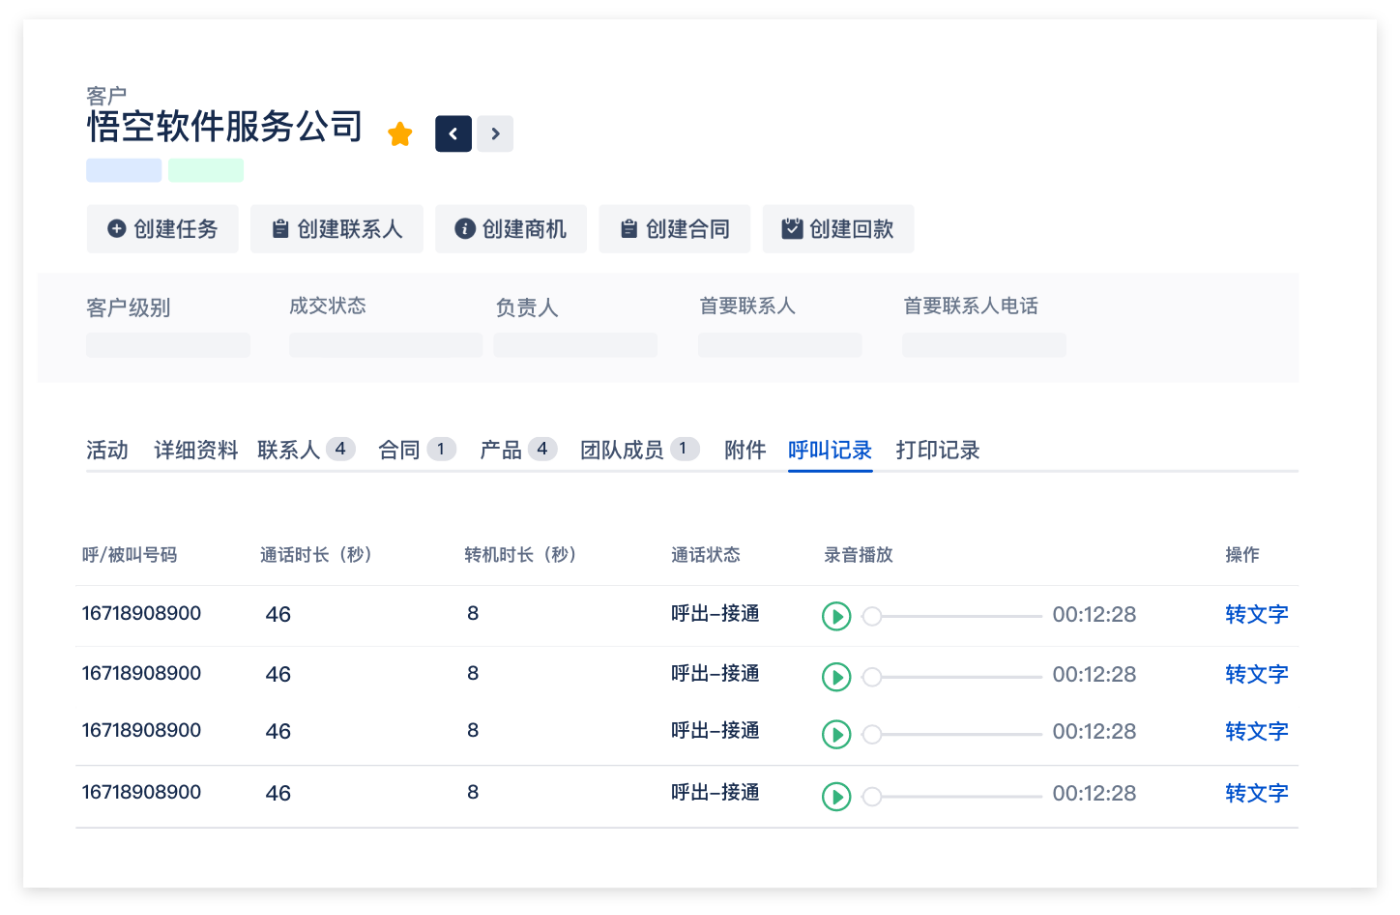Click the yellow favorite star icon
The image size is (1400, 915).
[400, 134]
